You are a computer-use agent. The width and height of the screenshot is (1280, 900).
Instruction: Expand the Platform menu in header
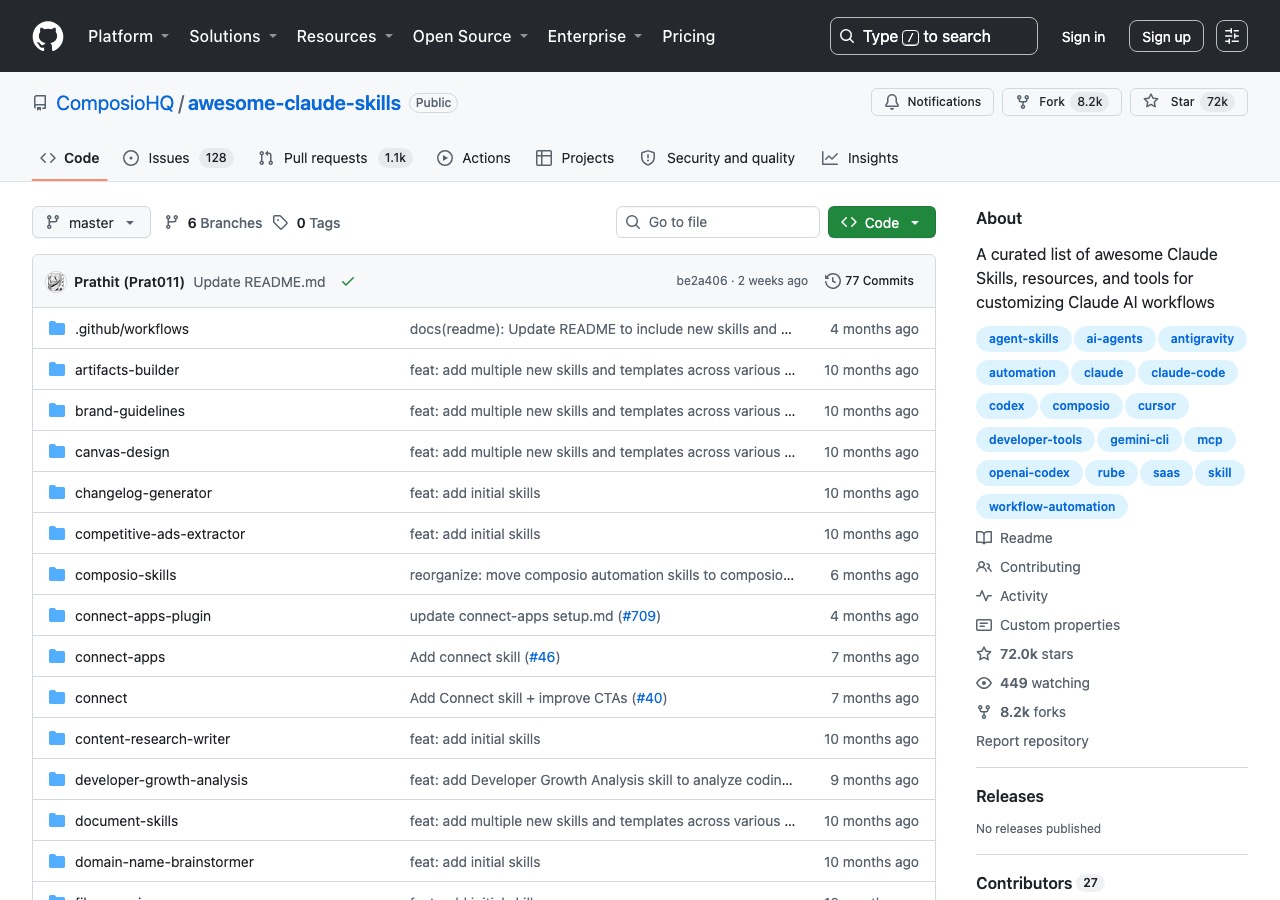pos(128,36)
